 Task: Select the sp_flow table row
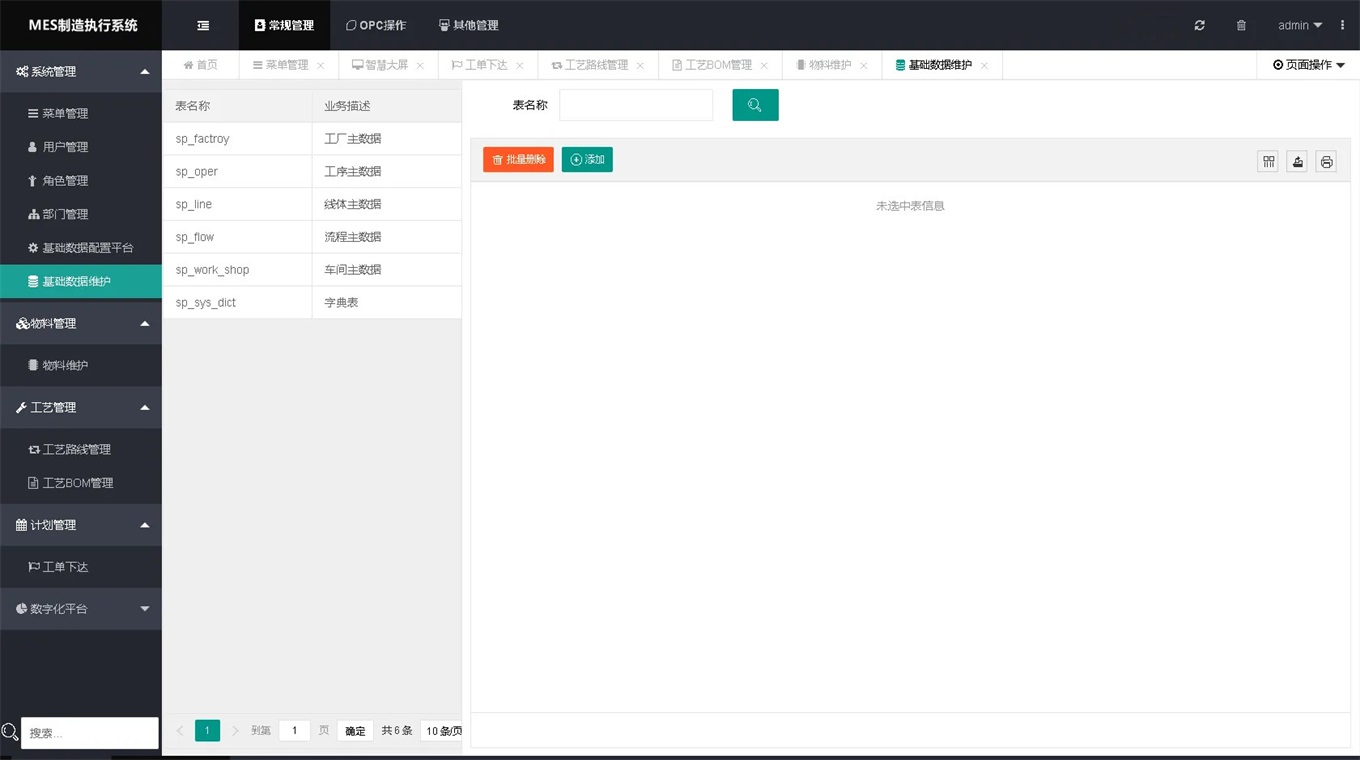tap(312, 237)
